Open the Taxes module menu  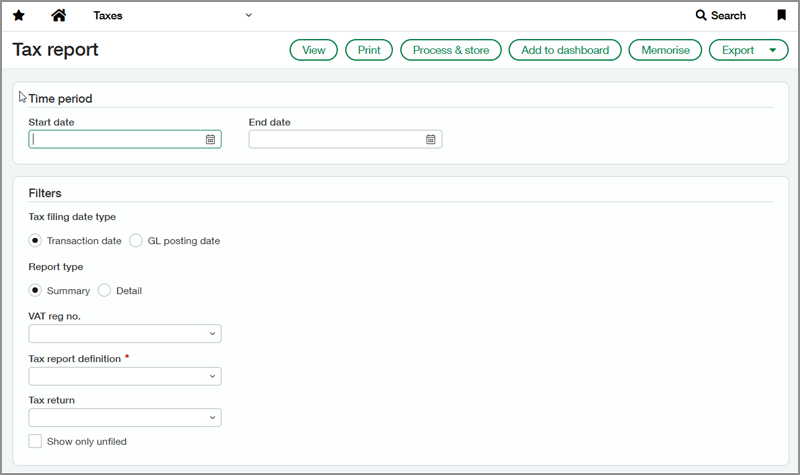172,16
